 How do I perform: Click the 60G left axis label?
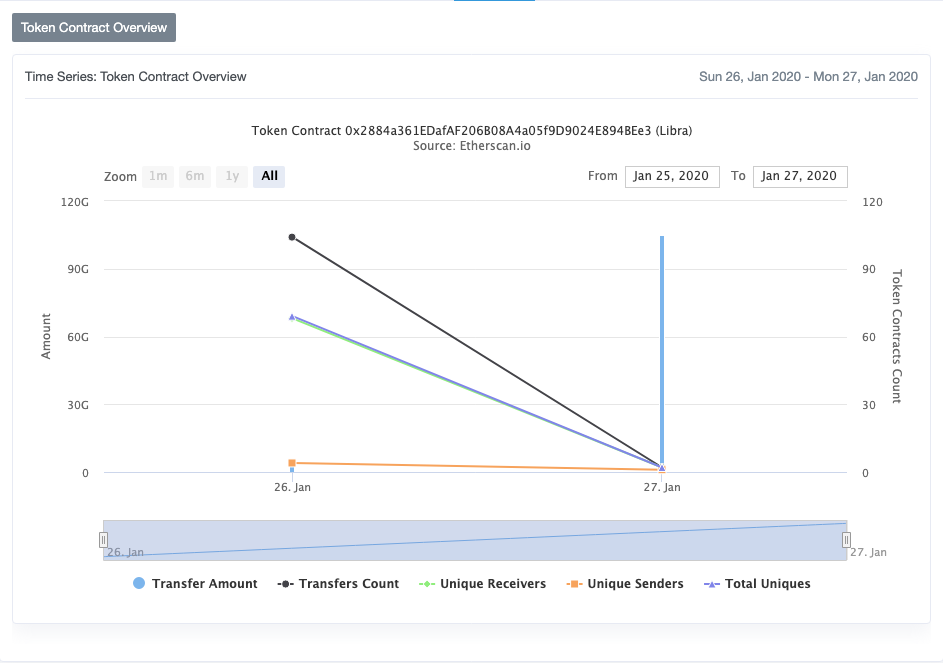[x=78, y=337]
